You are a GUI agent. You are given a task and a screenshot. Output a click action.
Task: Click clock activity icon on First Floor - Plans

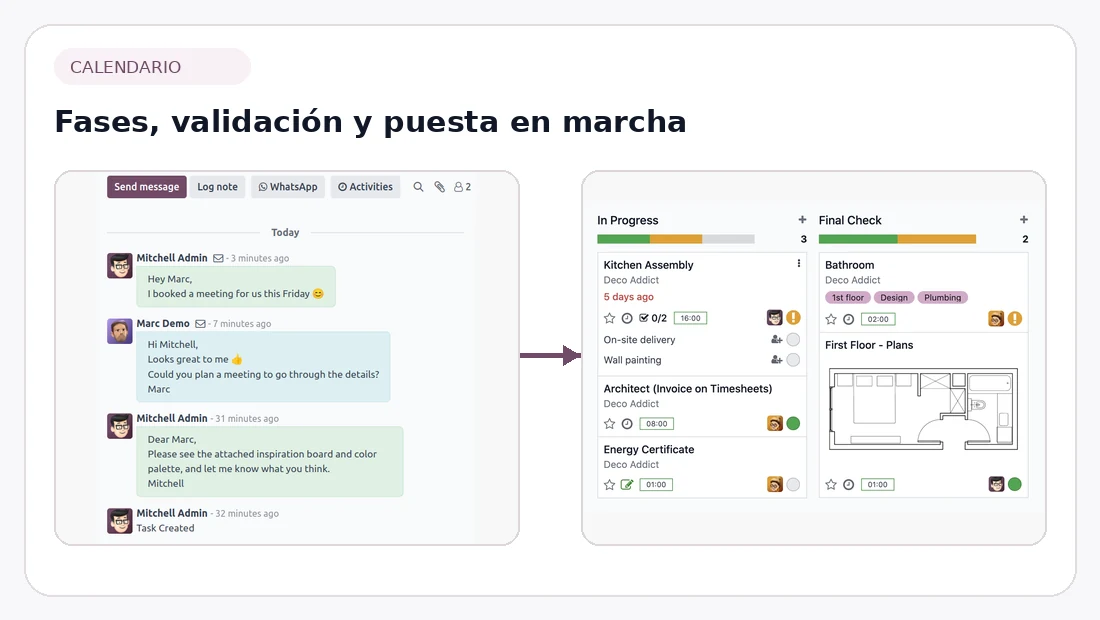[x=849, y=485]
